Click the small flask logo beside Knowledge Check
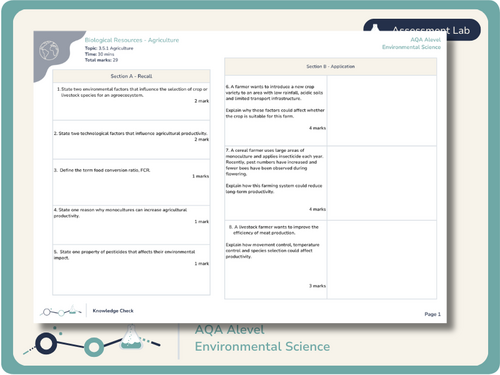The width and height of the screenshot is (500, 375). tap(61, 311)
